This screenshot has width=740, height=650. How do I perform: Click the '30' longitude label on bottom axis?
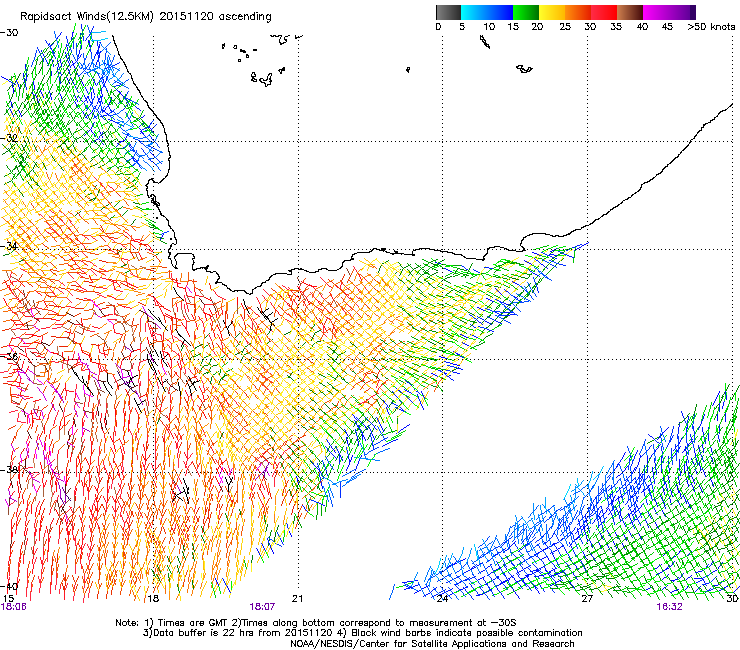tap(732, 599)
